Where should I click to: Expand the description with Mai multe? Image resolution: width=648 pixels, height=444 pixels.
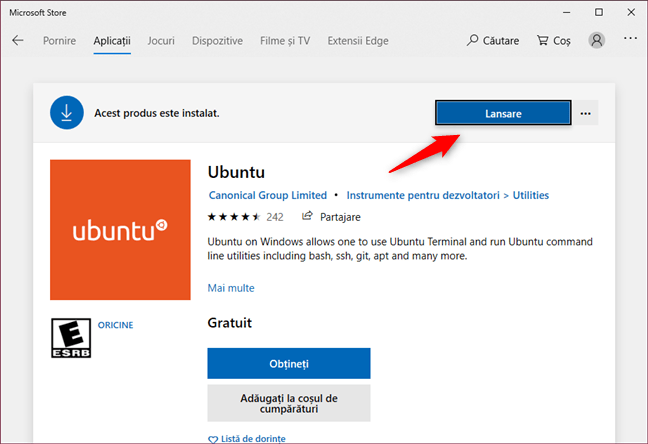click(231, 288)
